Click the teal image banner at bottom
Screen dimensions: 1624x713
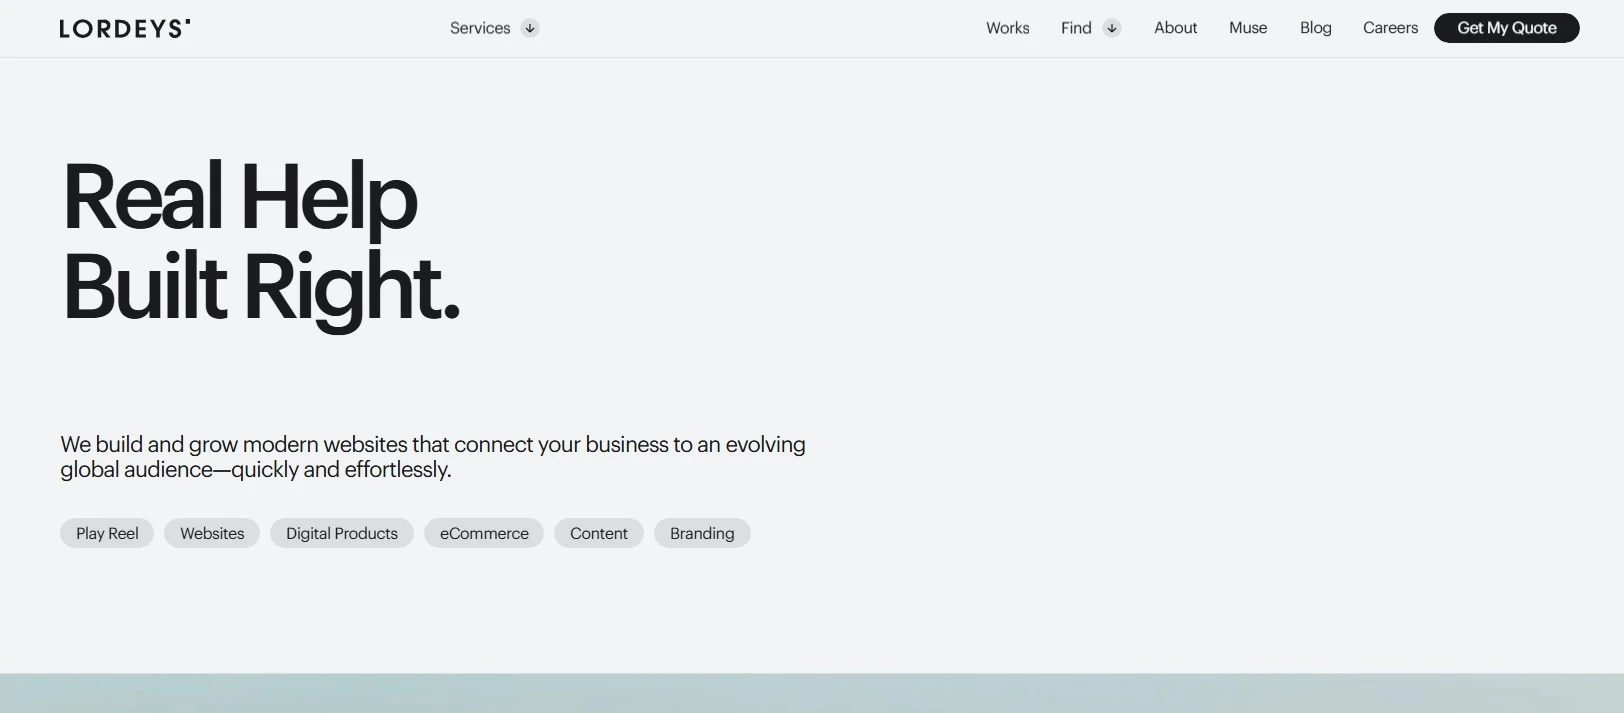[x=812, y=693]
